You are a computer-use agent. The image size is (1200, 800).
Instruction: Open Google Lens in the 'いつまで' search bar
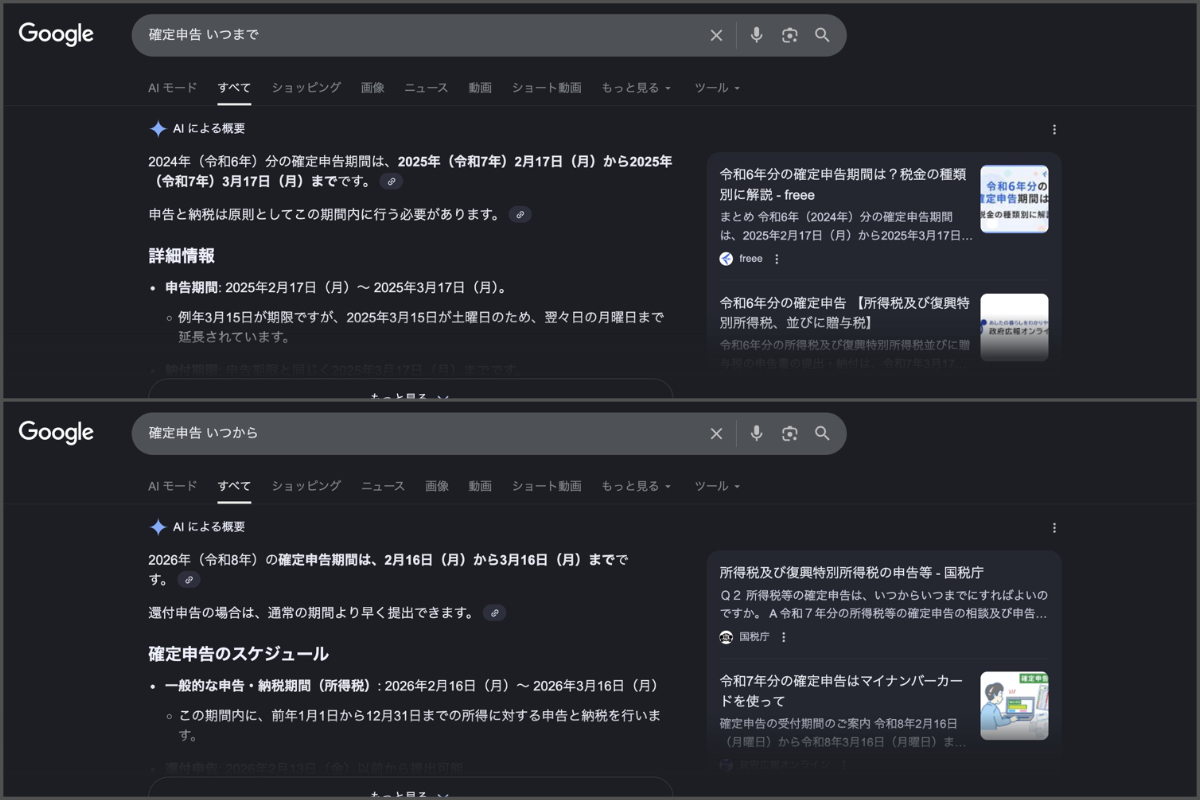coord(790,35)
